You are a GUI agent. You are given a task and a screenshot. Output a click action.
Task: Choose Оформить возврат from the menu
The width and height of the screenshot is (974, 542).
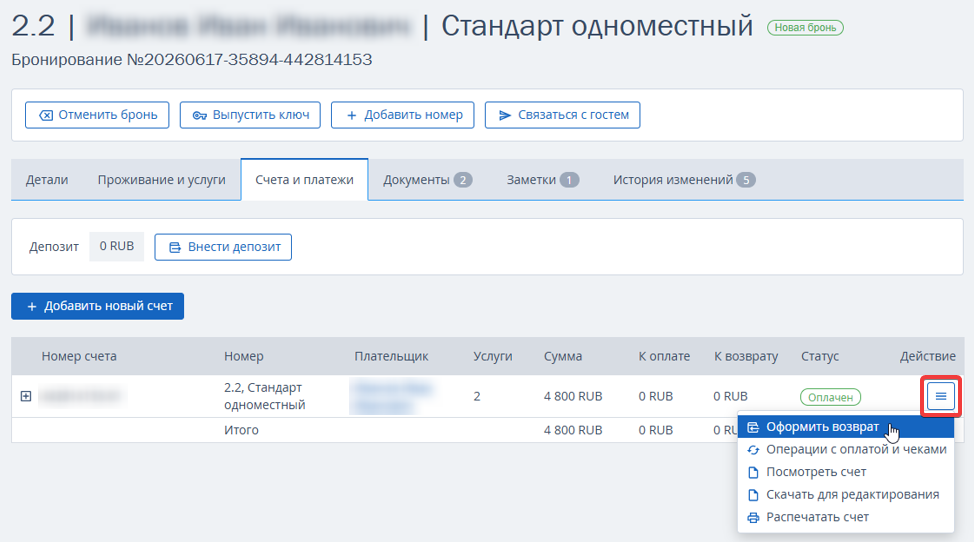[x=845, y=427]
